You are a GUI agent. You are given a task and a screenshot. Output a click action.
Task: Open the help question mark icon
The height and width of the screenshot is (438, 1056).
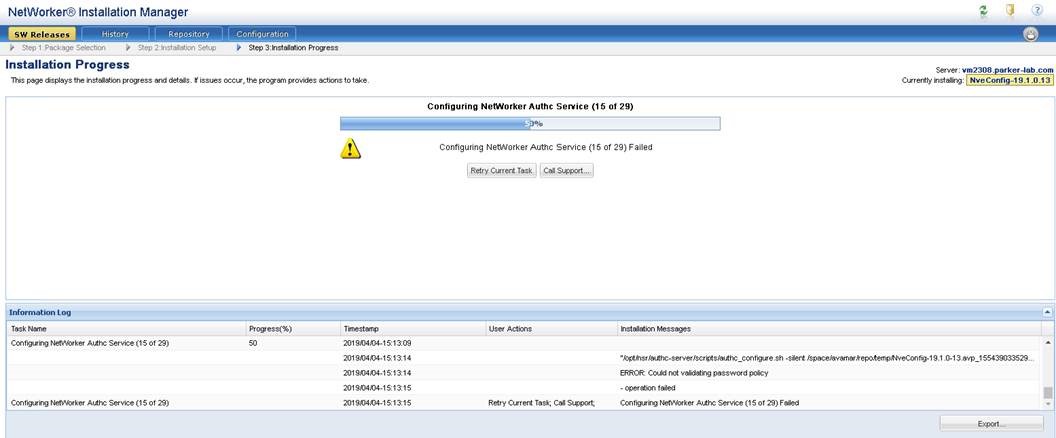click(1036, 11)
